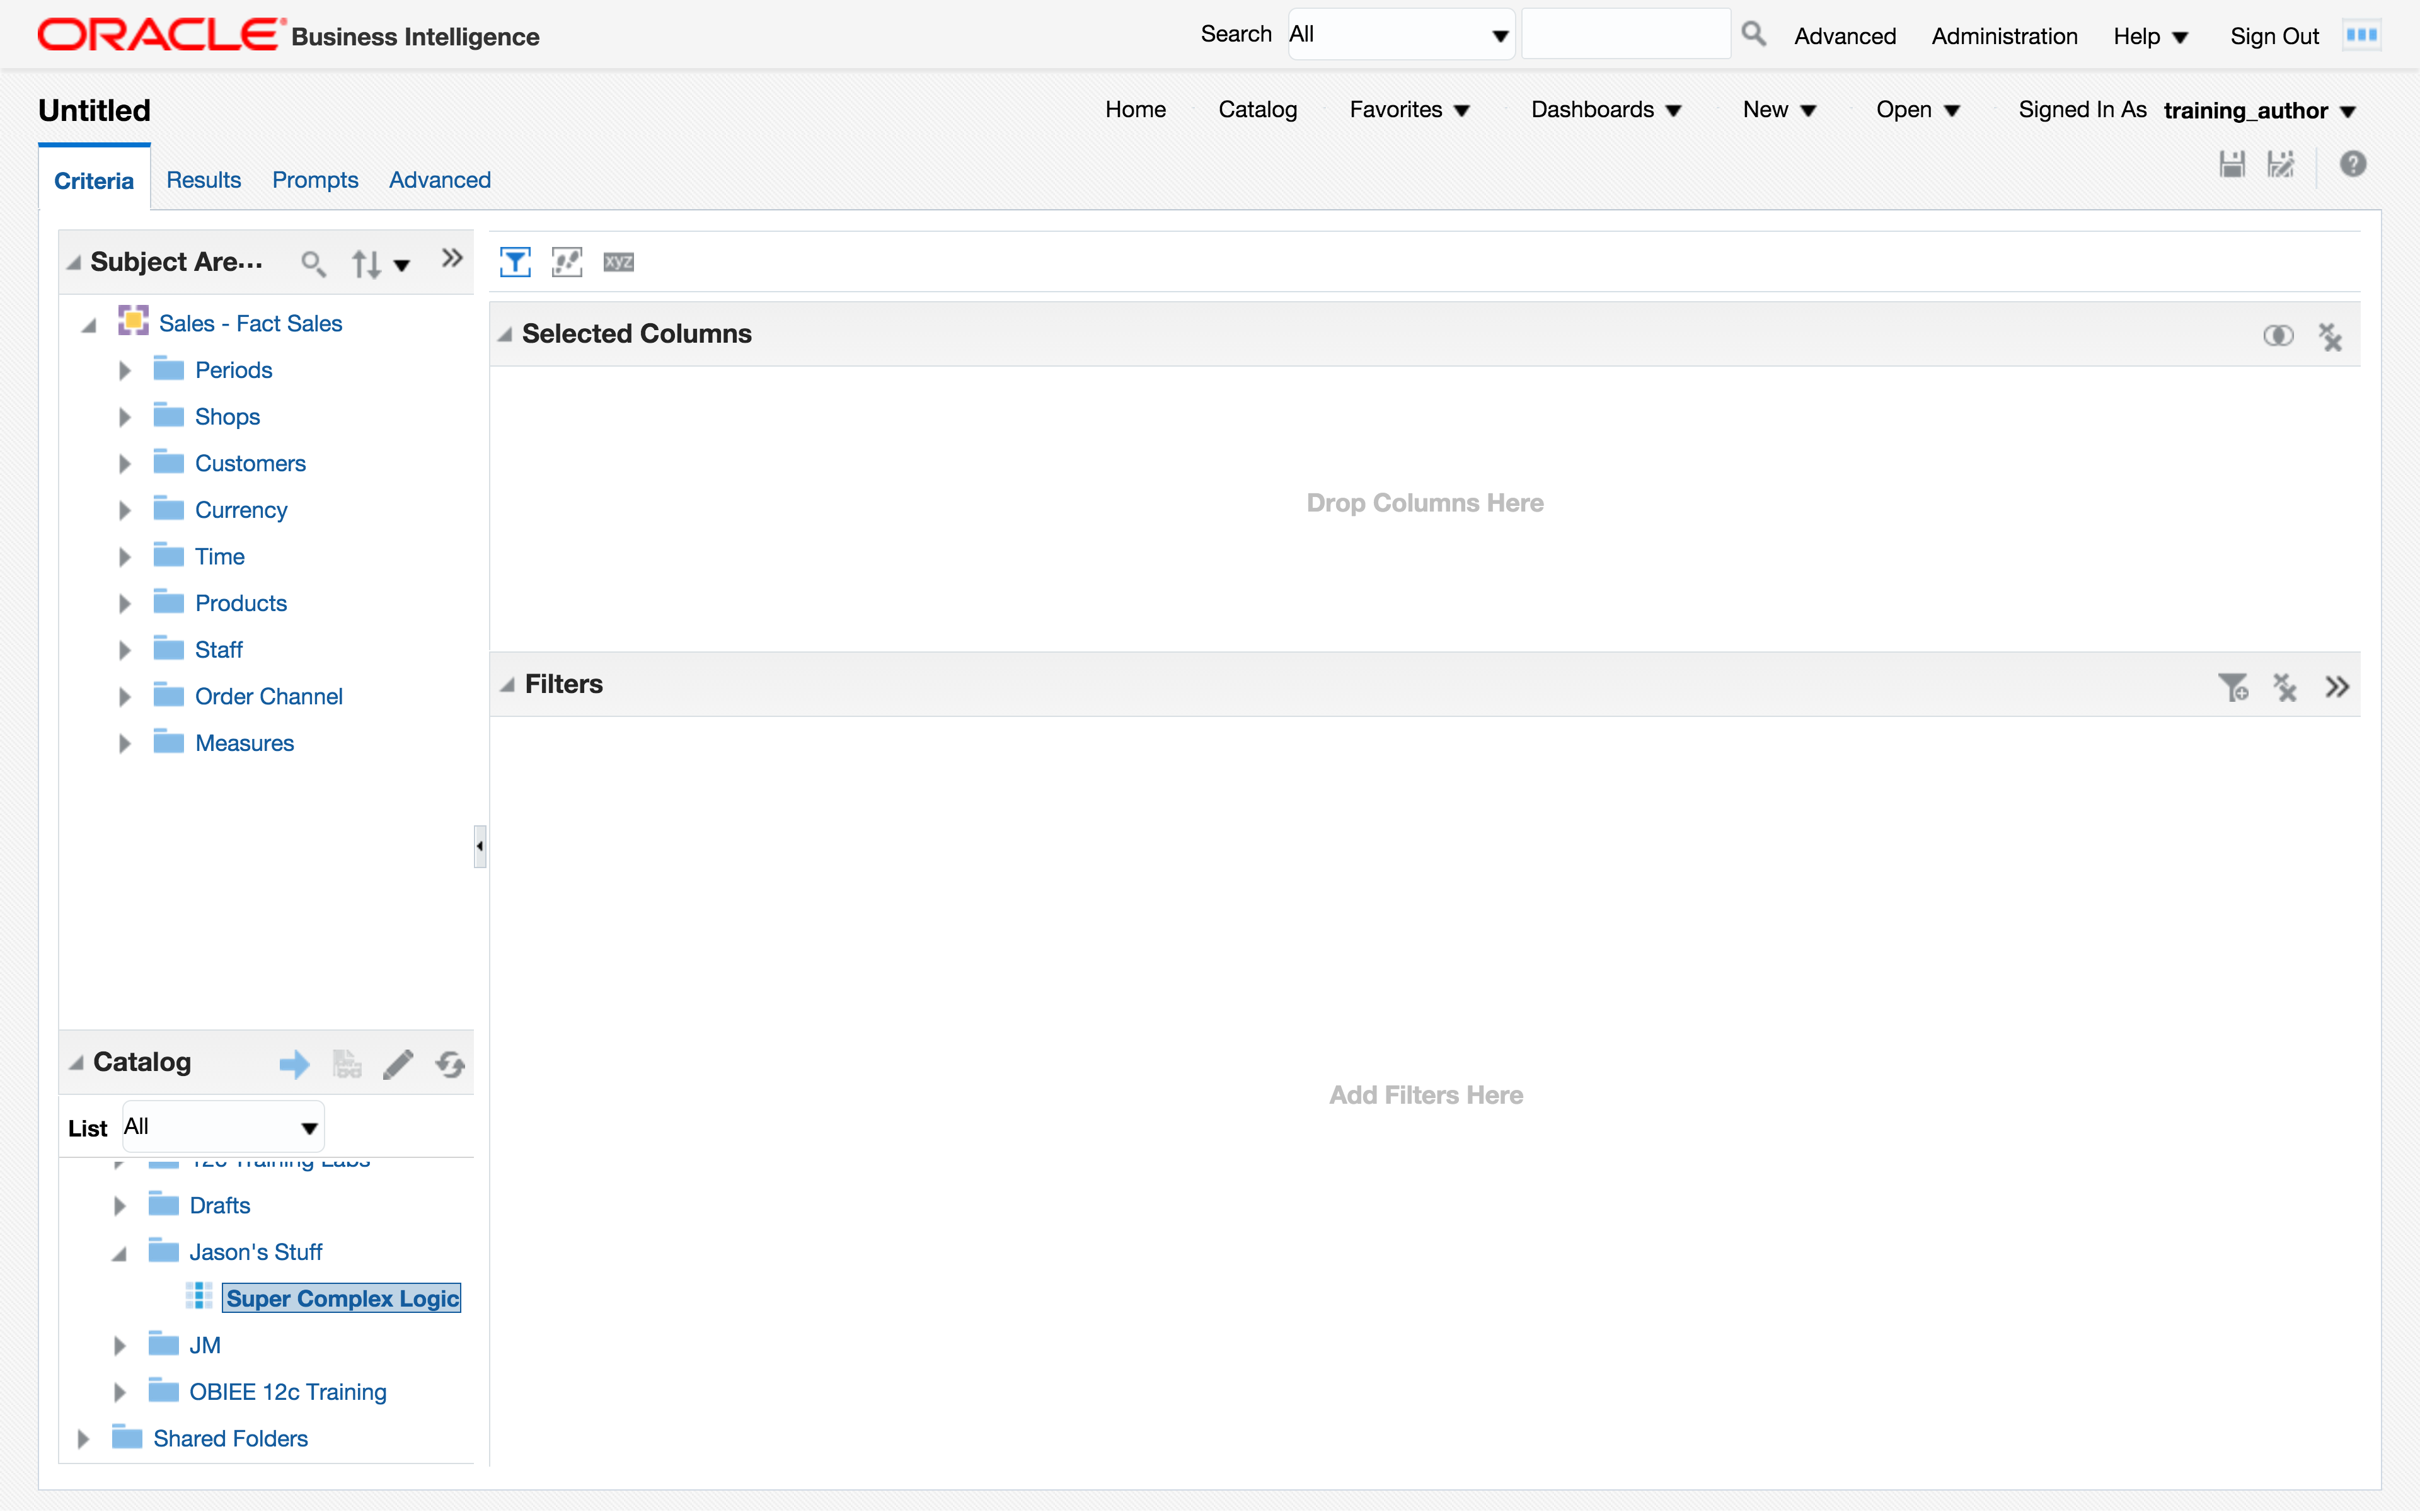Click the edit formula toolbar icon
Screen dimensions: 2420x1512
pos(567,262)
